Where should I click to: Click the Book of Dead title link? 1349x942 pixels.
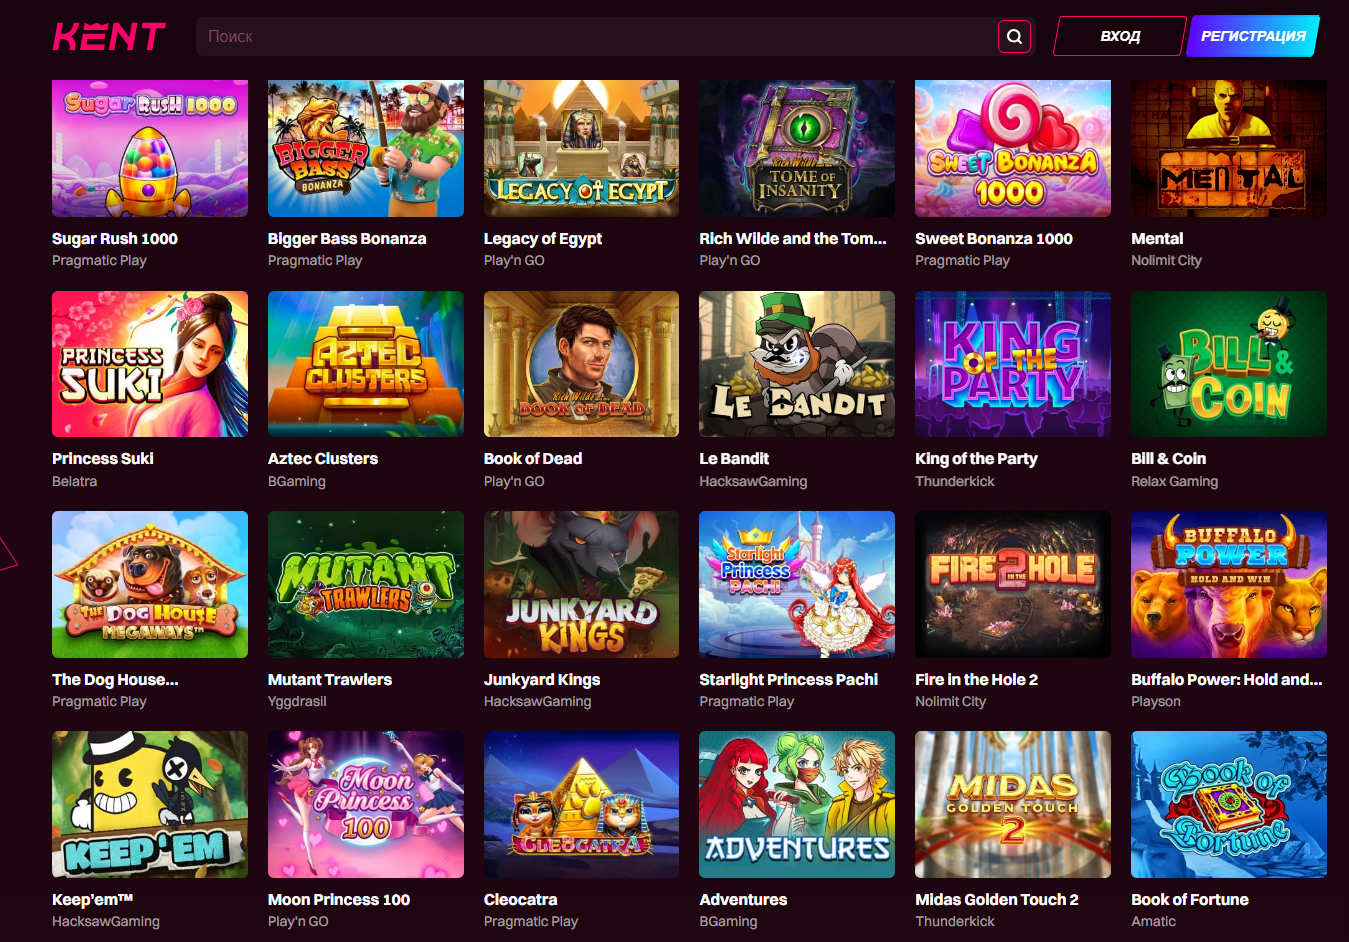[533, 459]
